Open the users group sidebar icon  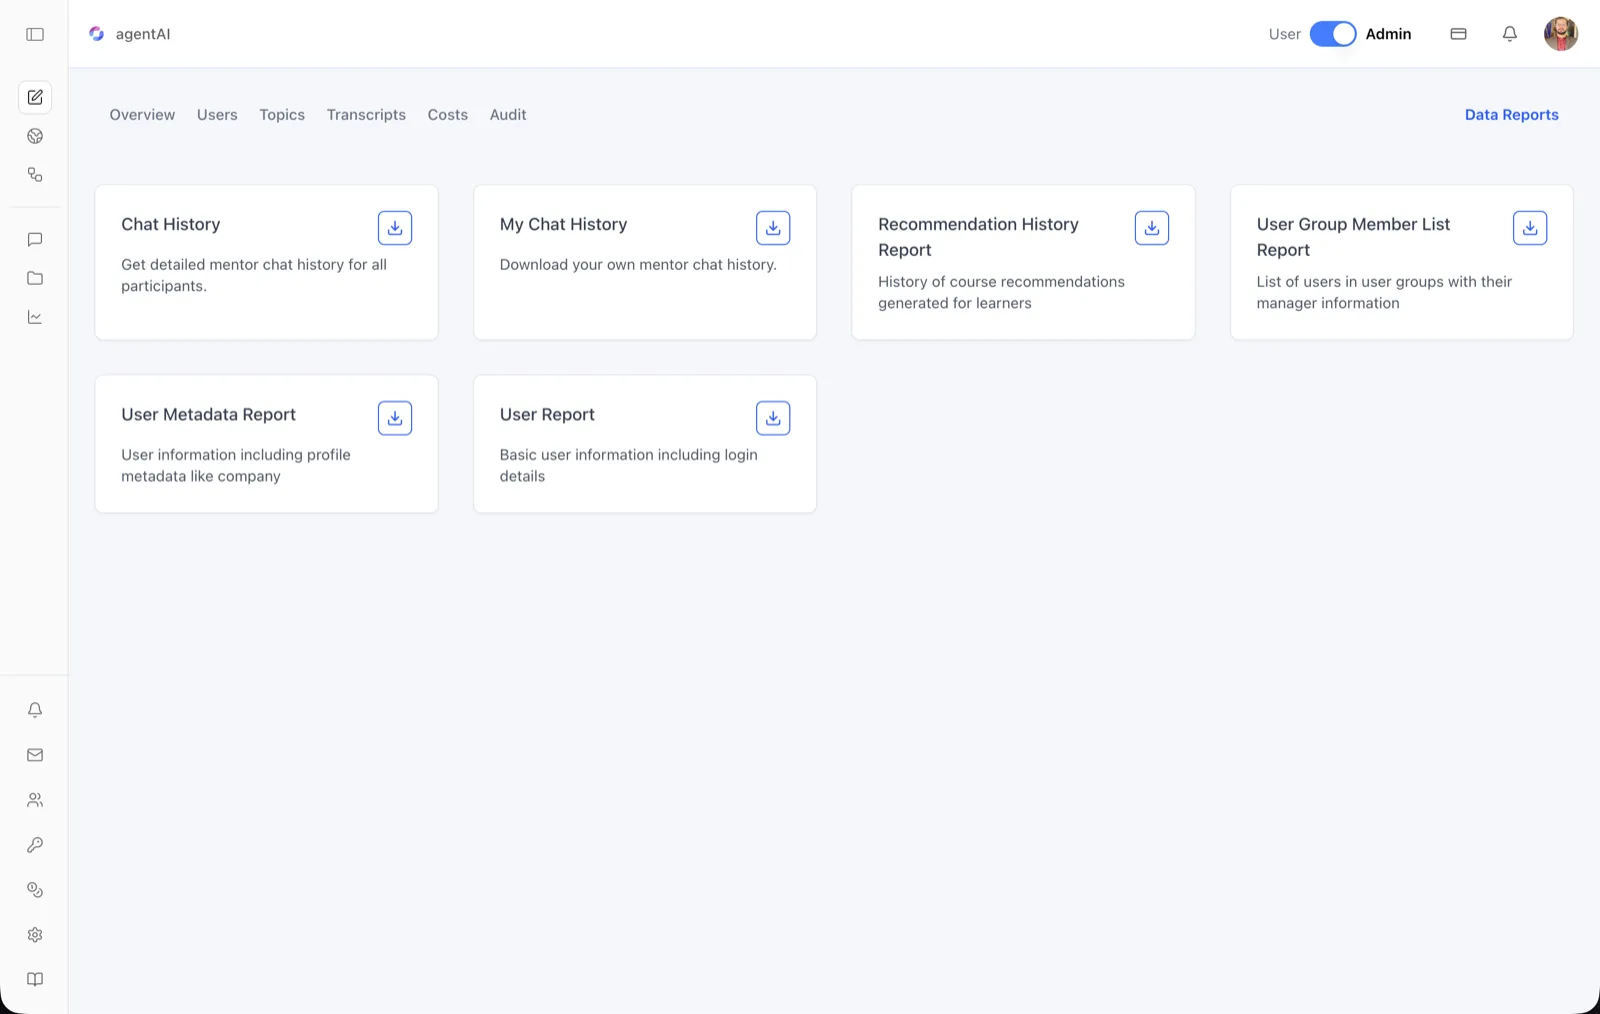(35, 800)
